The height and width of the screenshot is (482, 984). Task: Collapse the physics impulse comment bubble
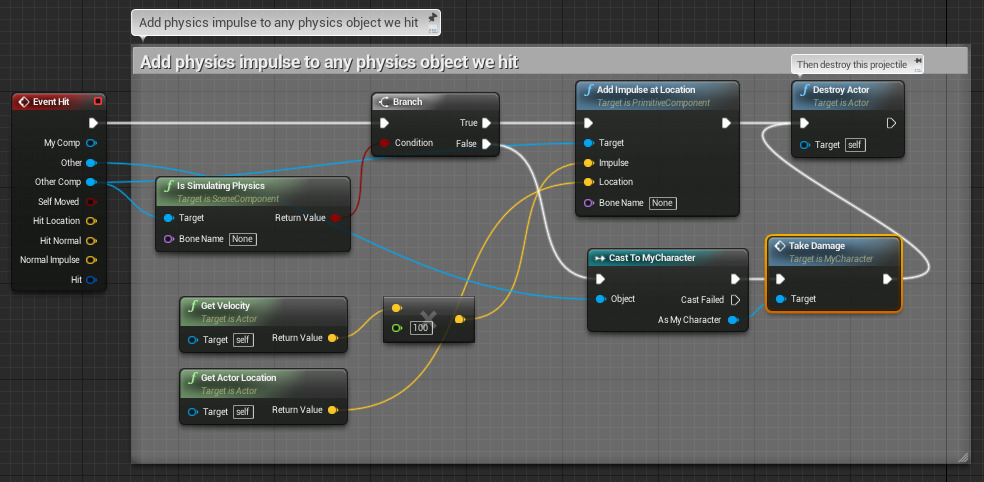point(432,29)
